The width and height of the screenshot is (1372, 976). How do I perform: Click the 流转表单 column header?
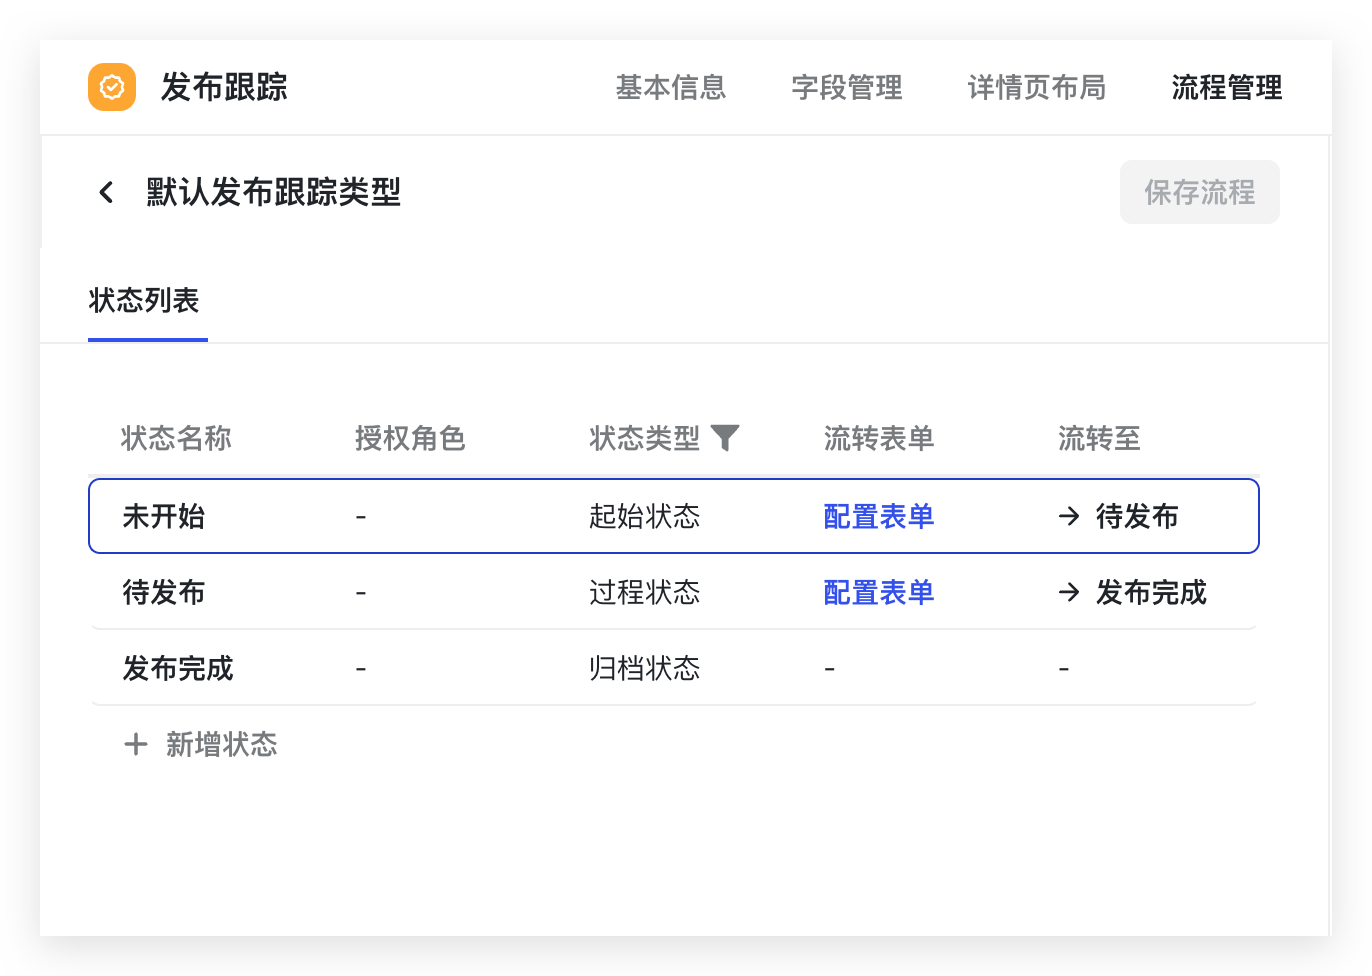coord(879,438)
